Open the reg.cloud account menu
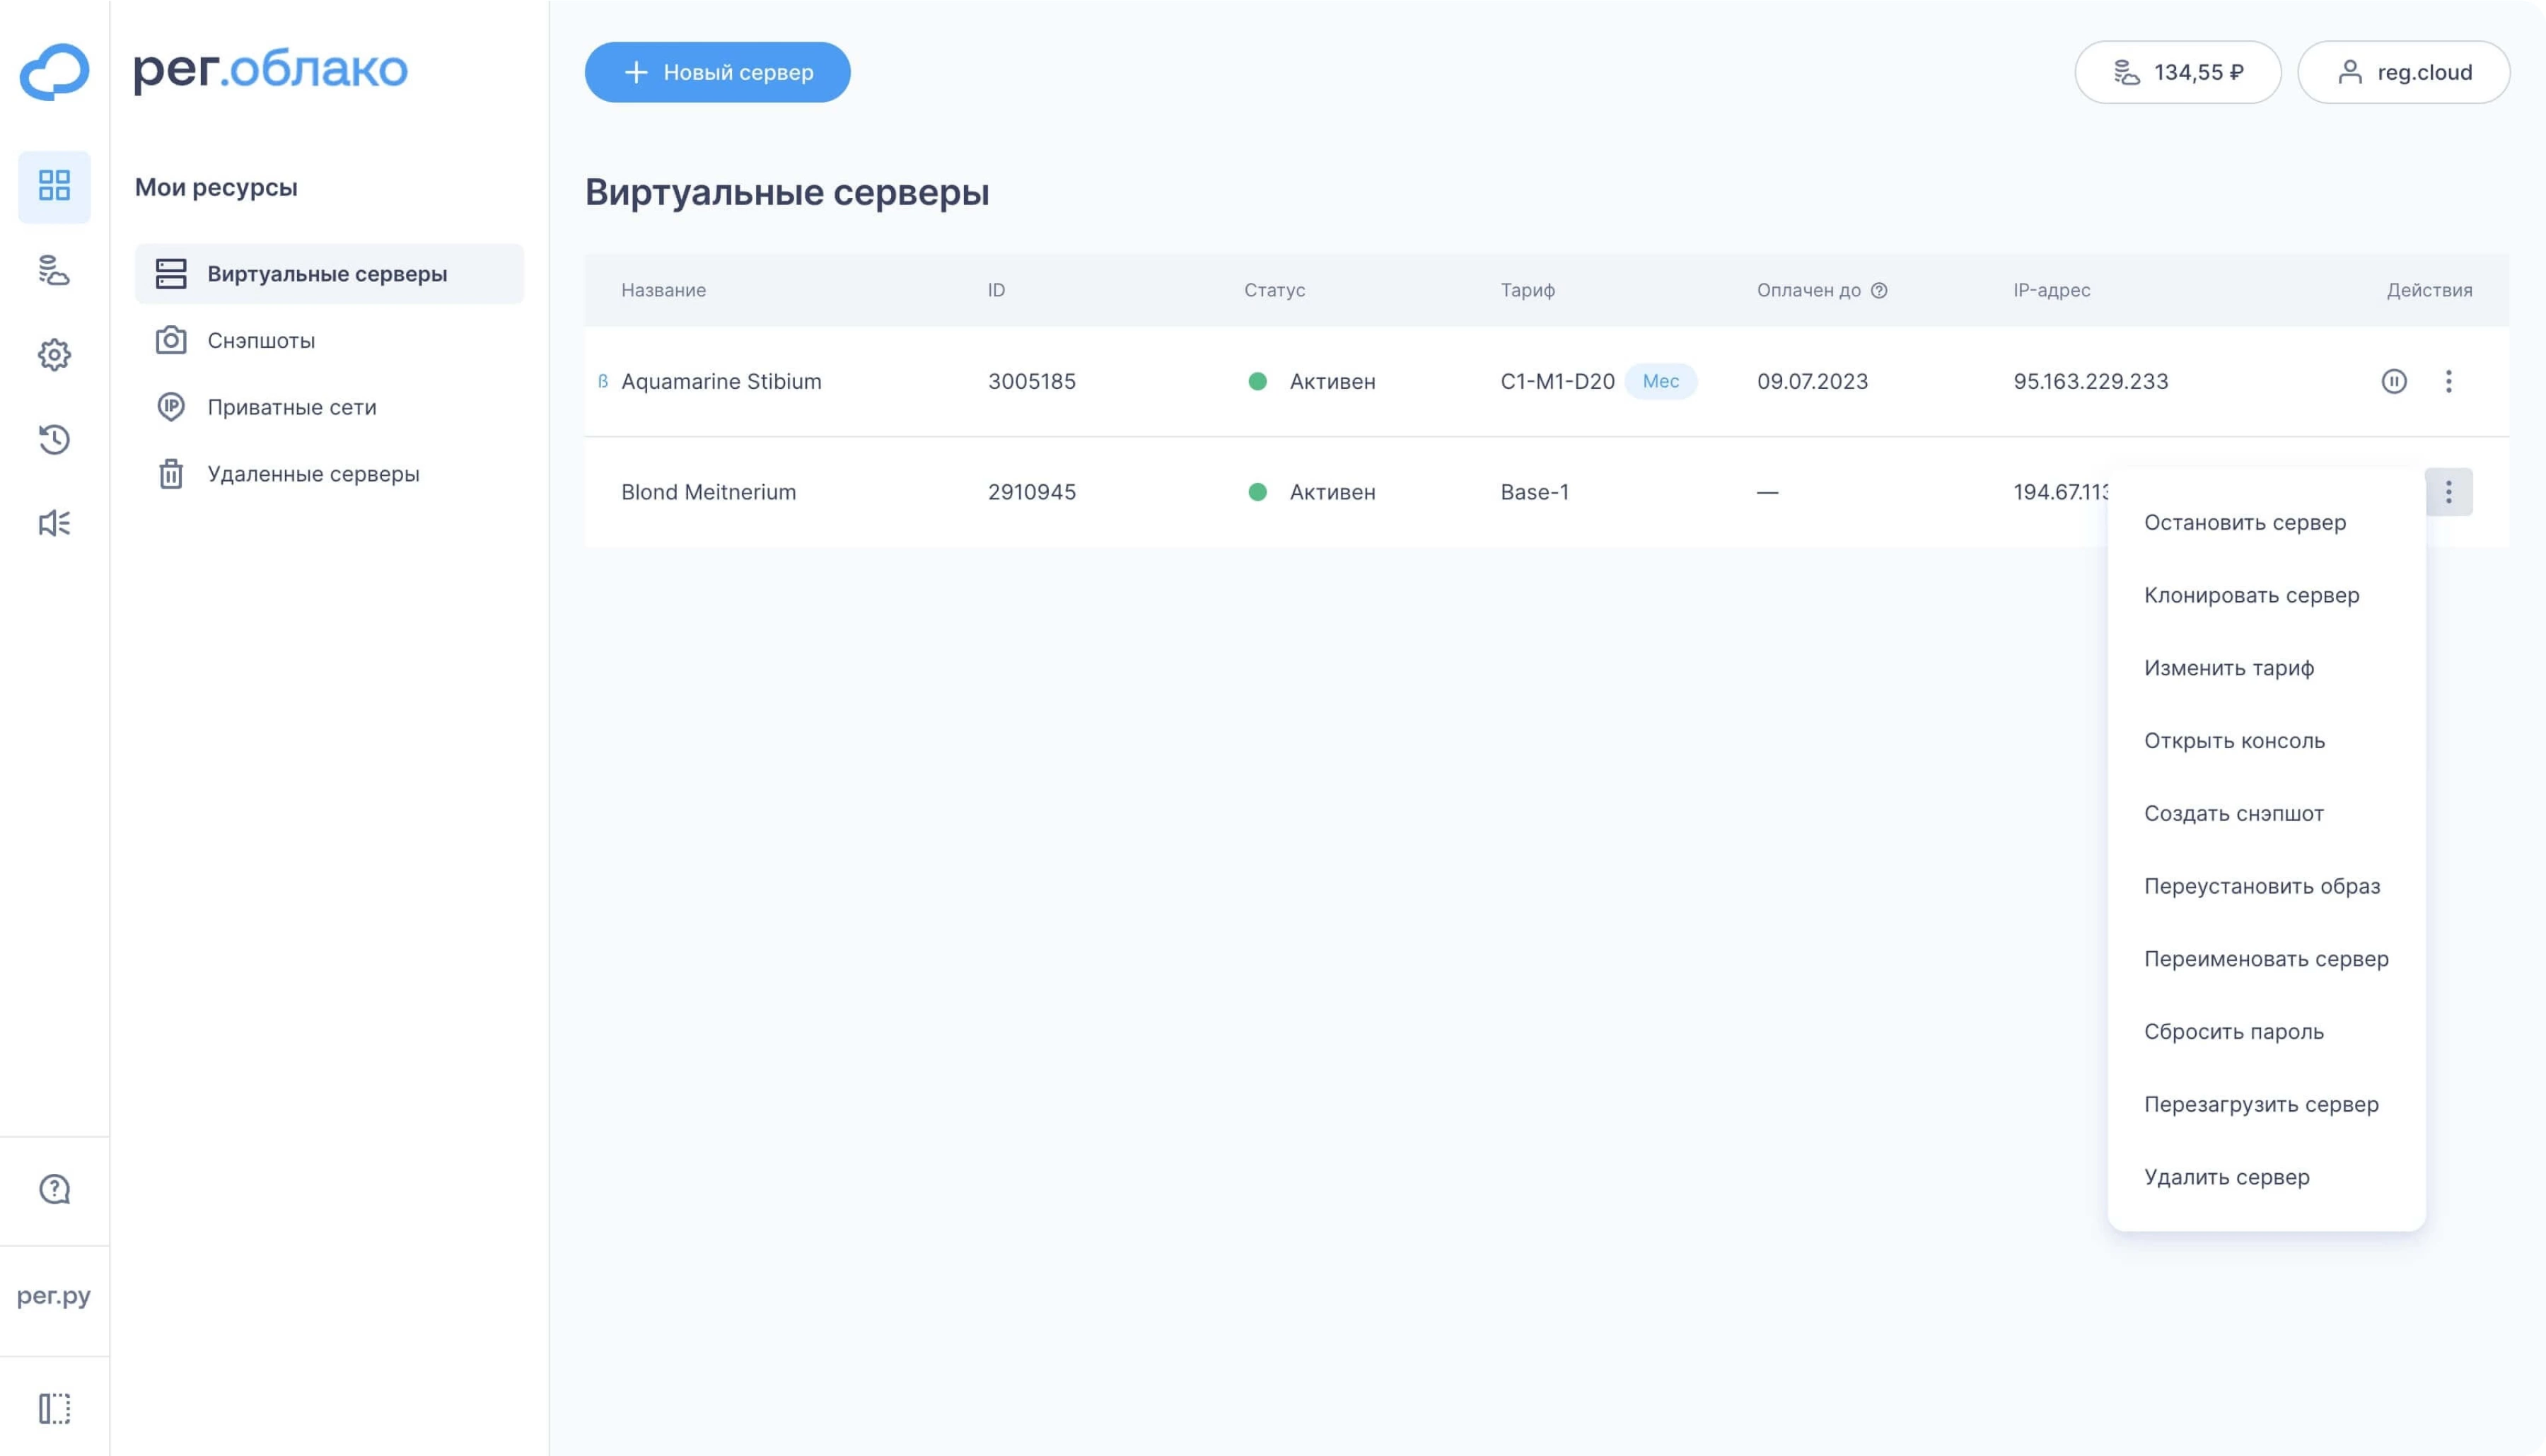 click(x=2403, y=72)
